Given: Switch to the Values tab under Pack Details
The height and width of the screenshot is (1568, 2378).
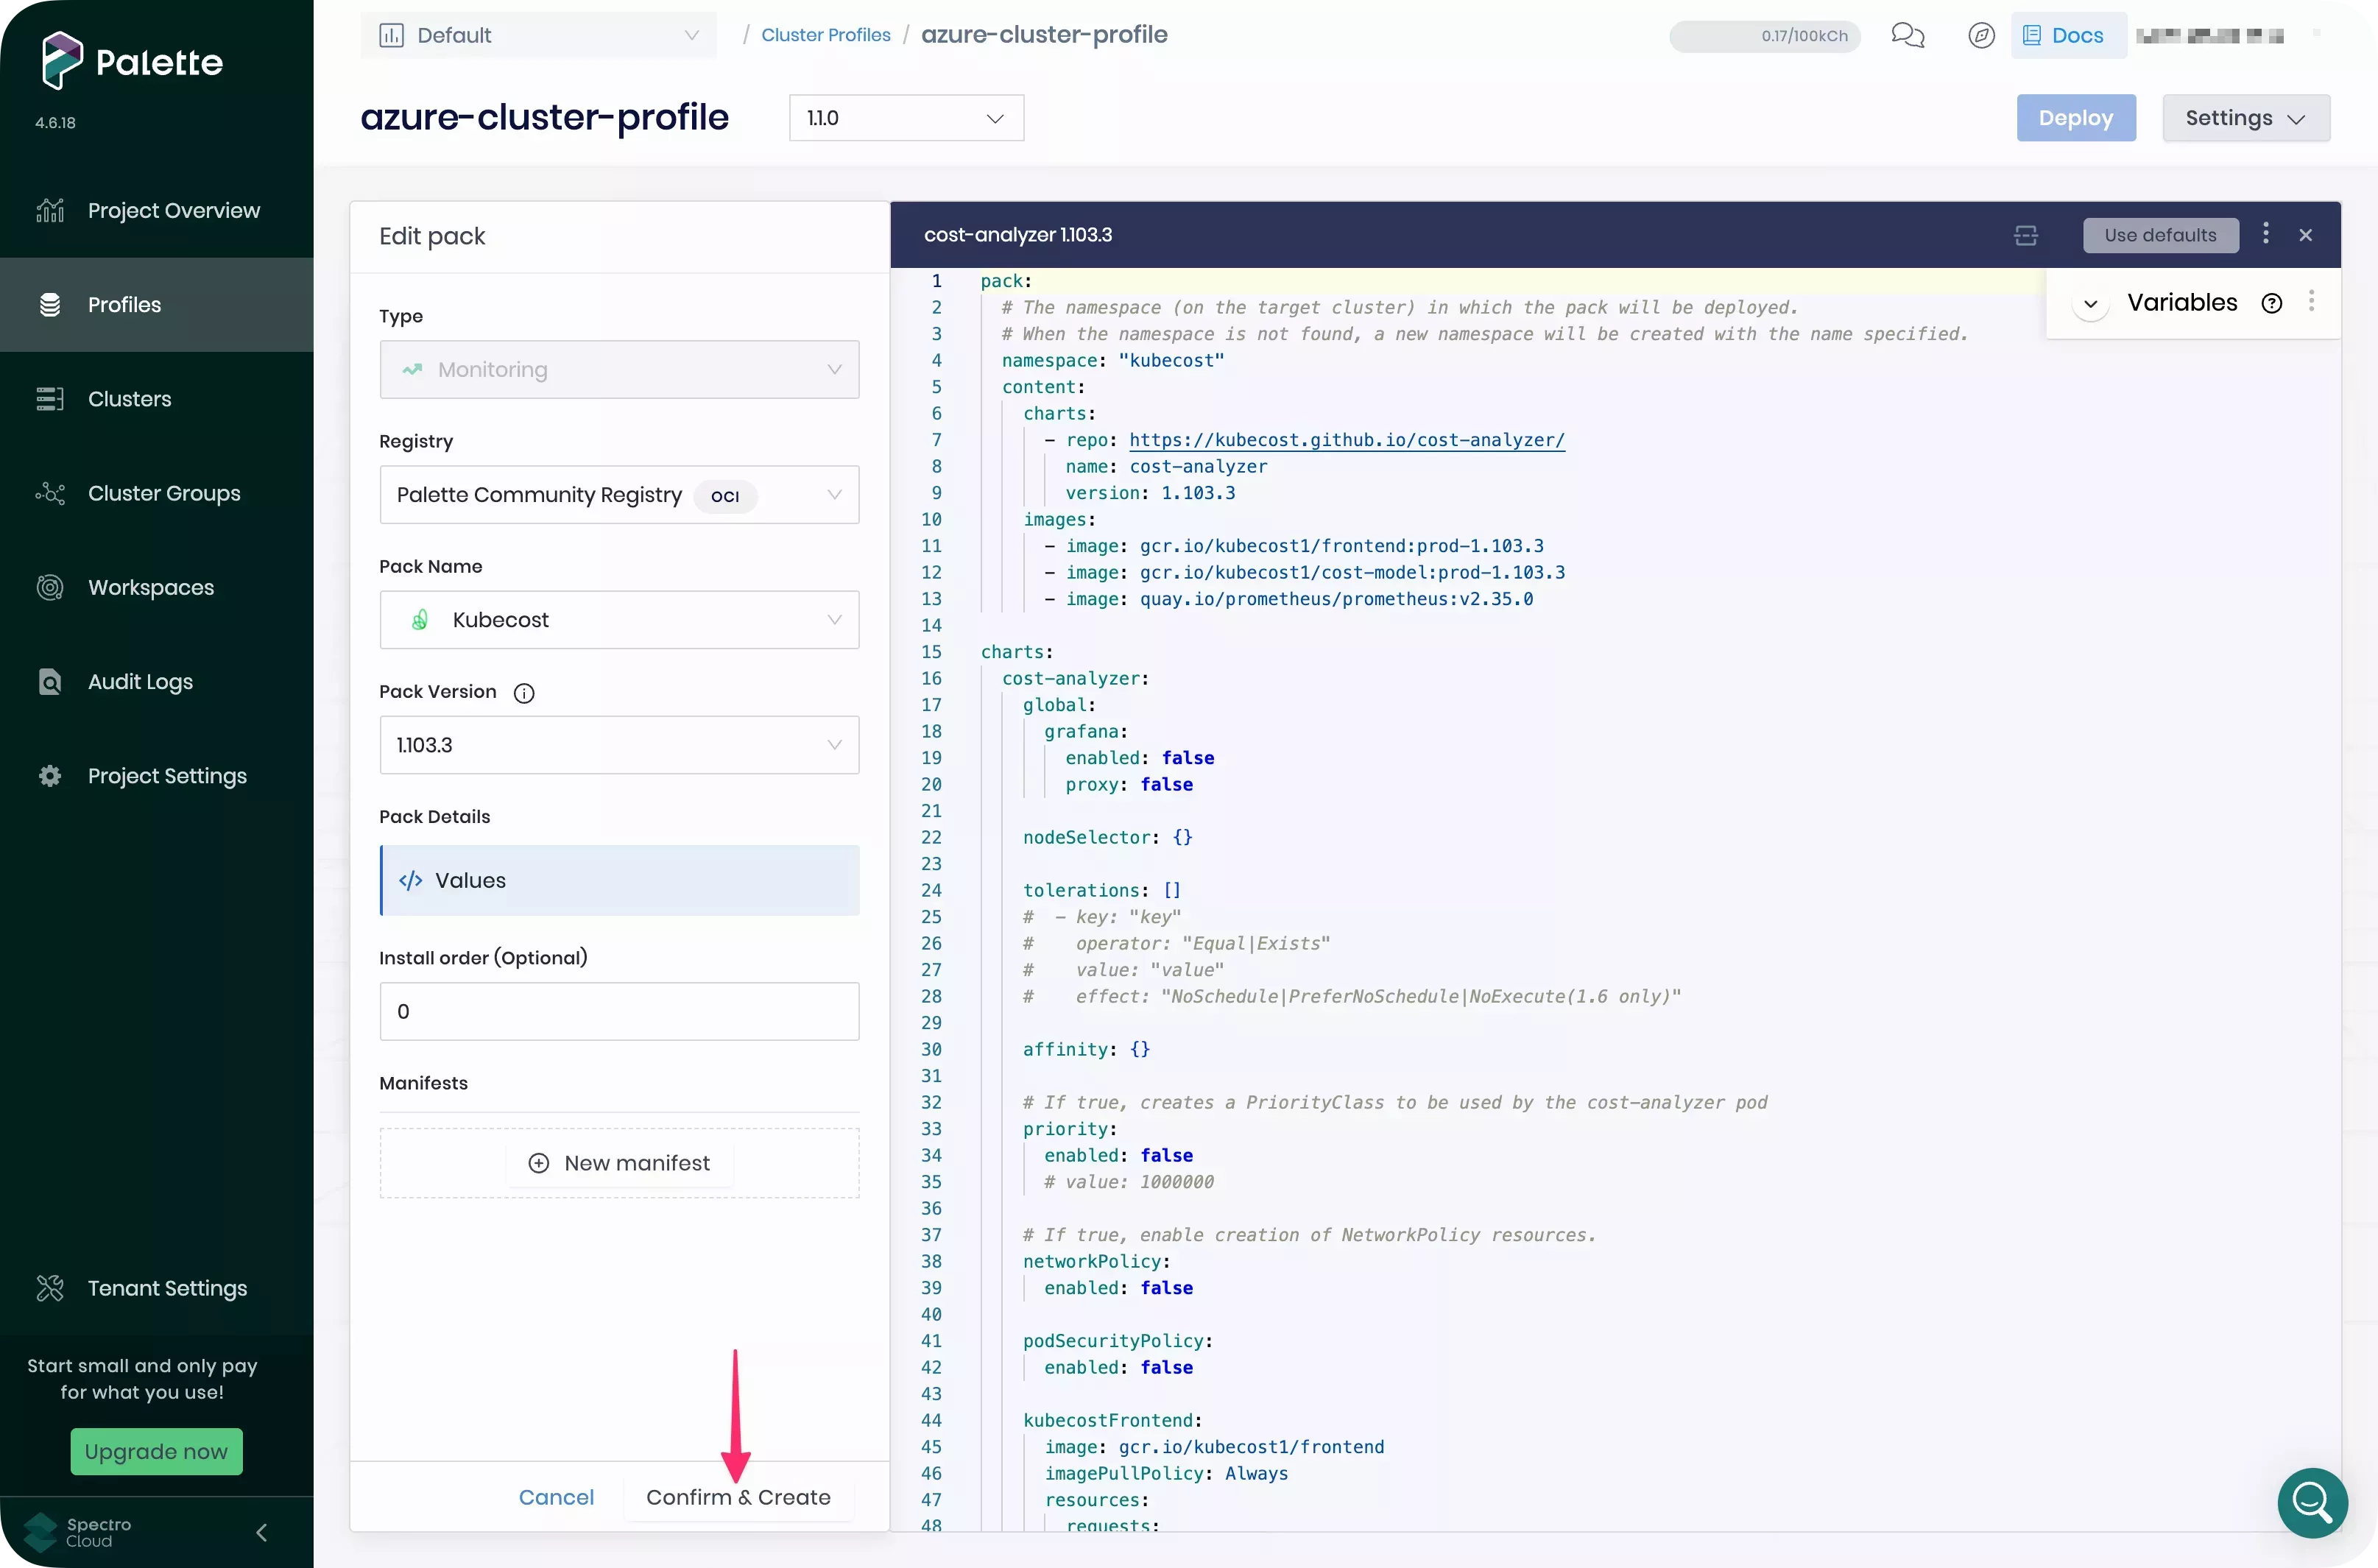Looking at the screenshot, I should (x=620, y=880).
